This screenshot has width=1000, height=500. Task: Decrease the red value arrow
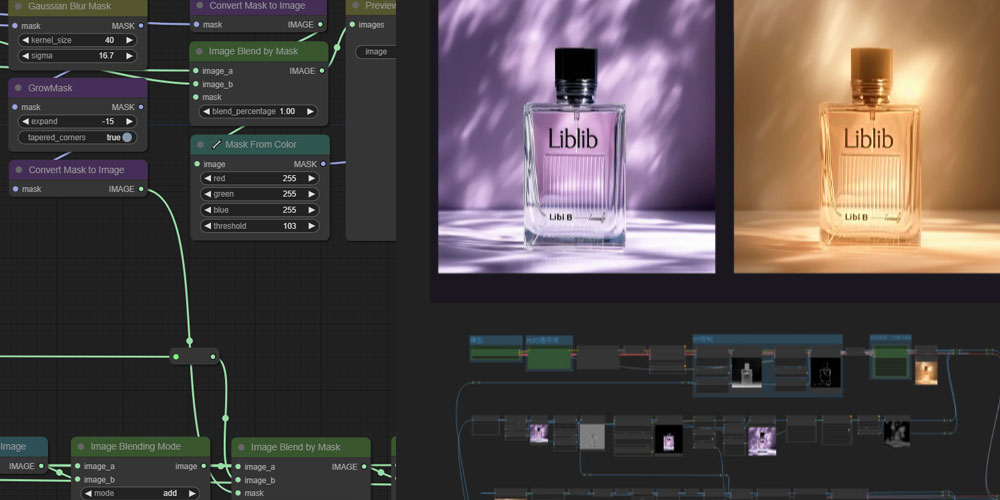pos(208,179)
